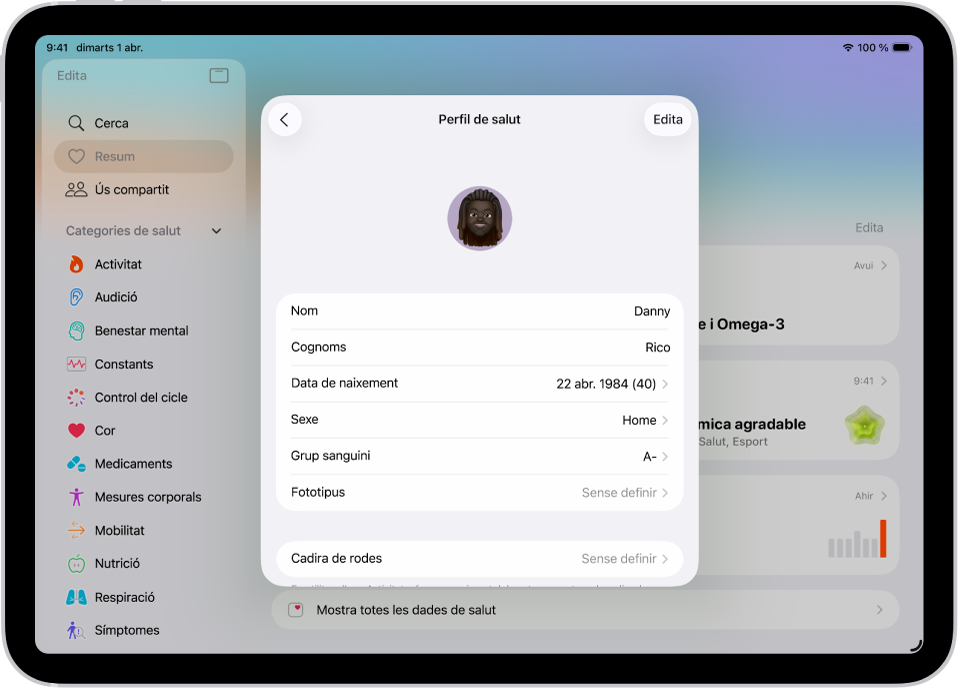
Task: Tap Sense definir in the Fototipus row
Action: click(619, 492)
